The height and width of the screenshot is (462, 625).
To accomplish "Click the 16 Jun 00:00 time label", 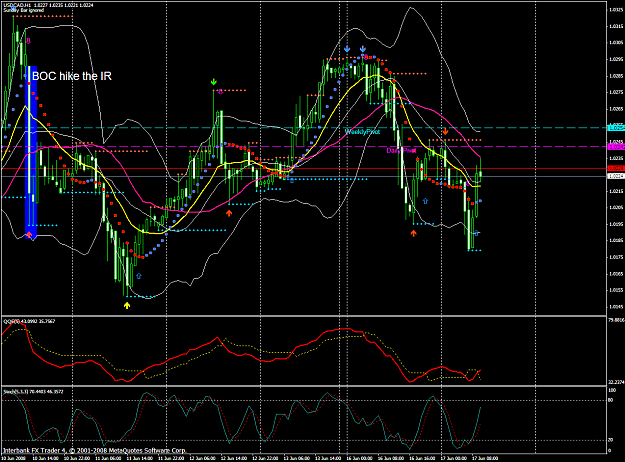I will [359, 458].
